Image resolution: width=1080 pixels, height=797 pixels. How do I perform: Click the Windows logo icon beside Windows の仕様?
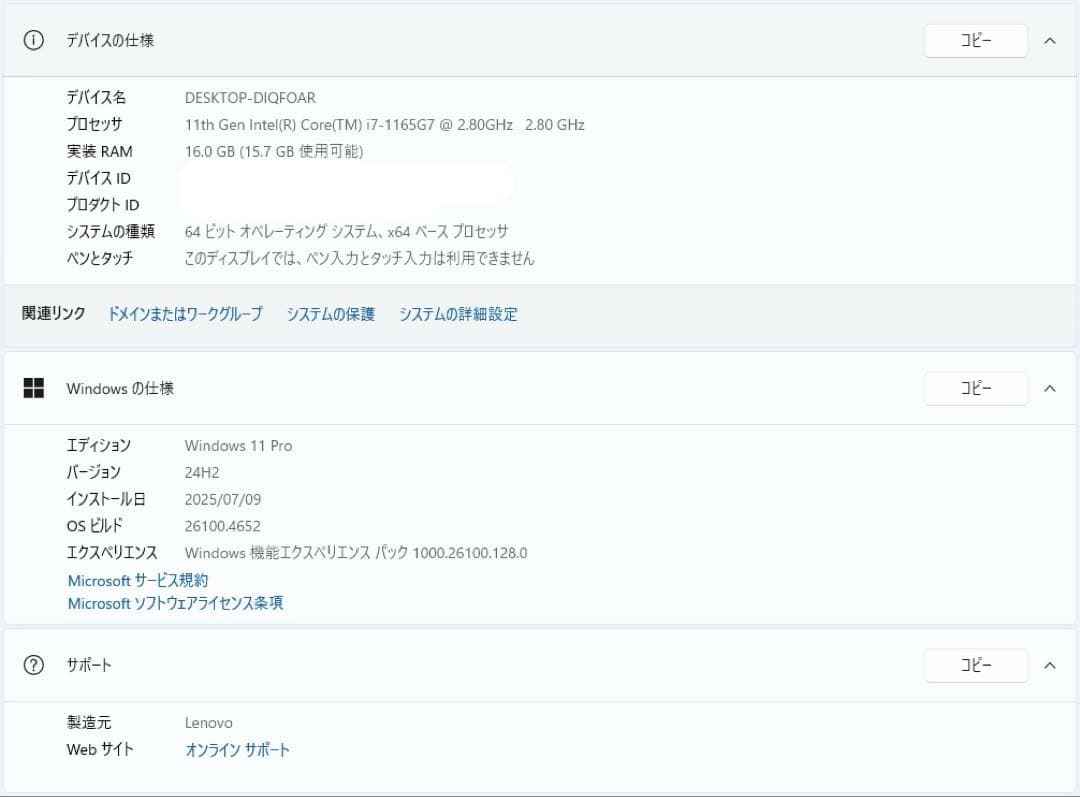[33, 388]
